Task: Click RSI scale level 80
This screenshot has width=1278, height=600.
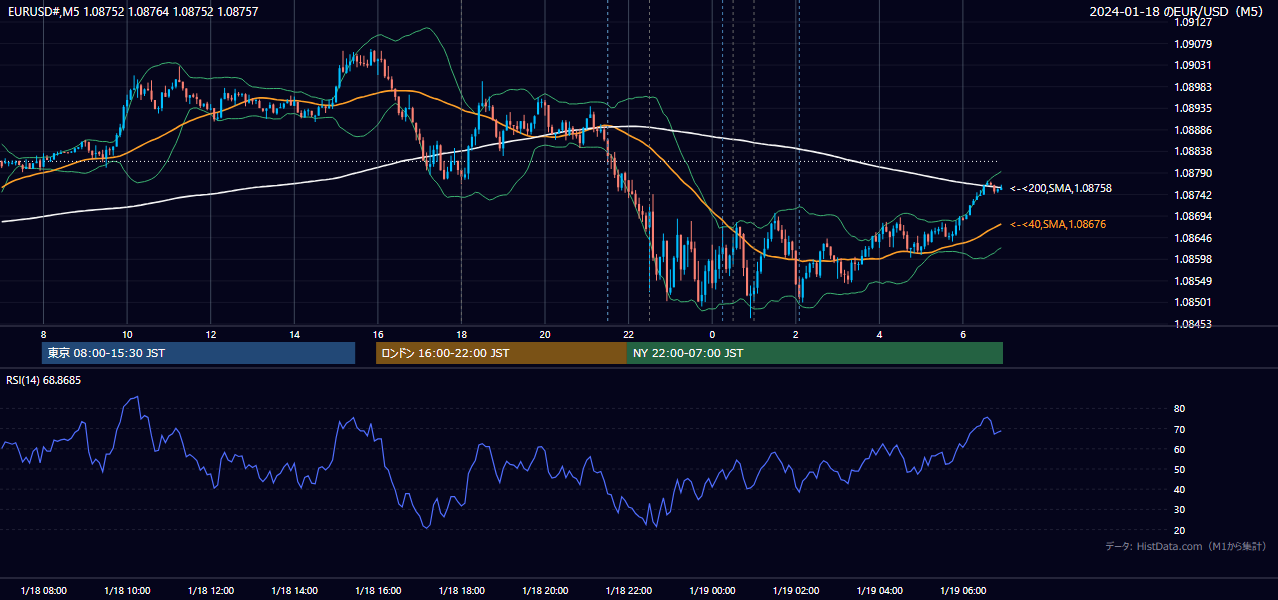Action: (x=1180, y=409)
